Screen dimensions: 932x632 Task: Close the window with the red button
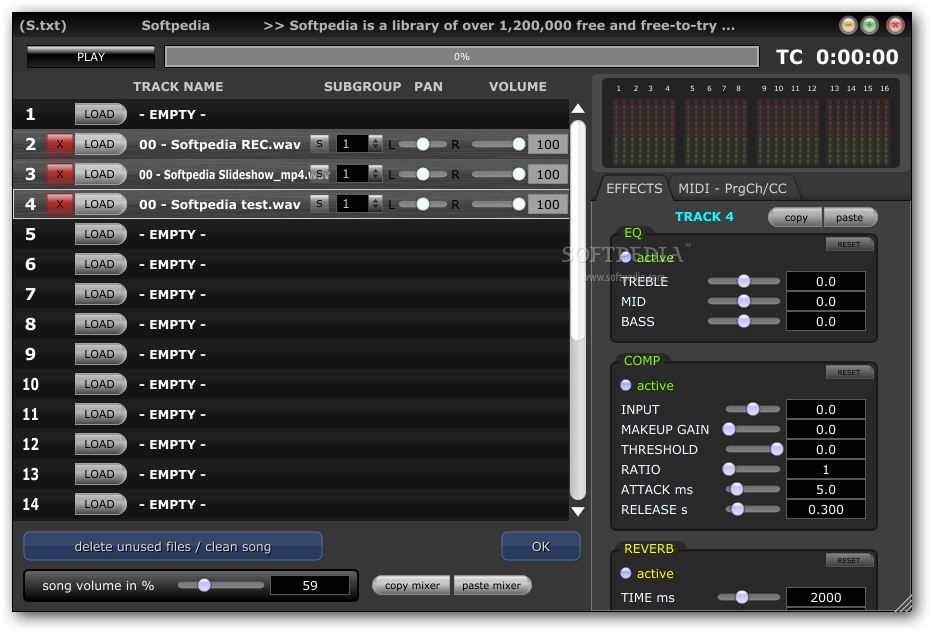click(895, 25)
